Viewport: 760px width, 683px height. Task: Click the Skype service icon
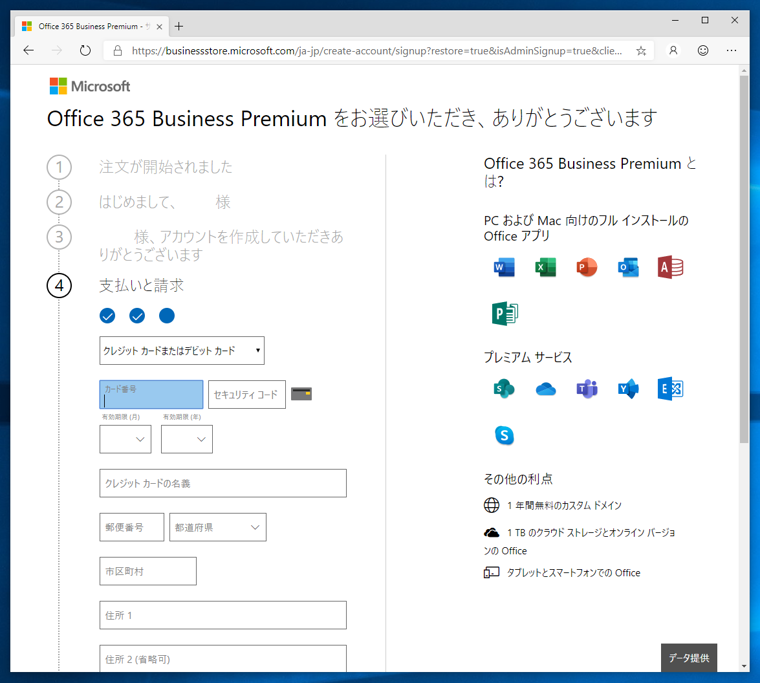(504, 435)
